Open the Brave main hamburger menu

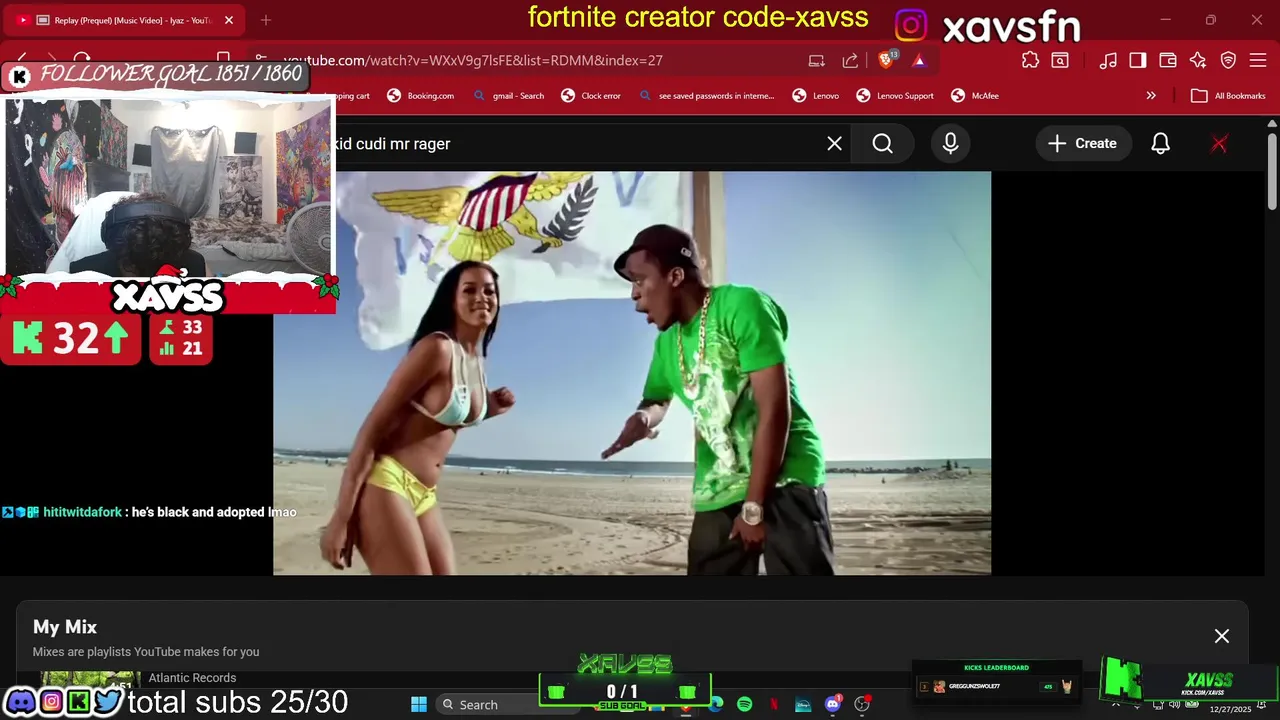1258,60
